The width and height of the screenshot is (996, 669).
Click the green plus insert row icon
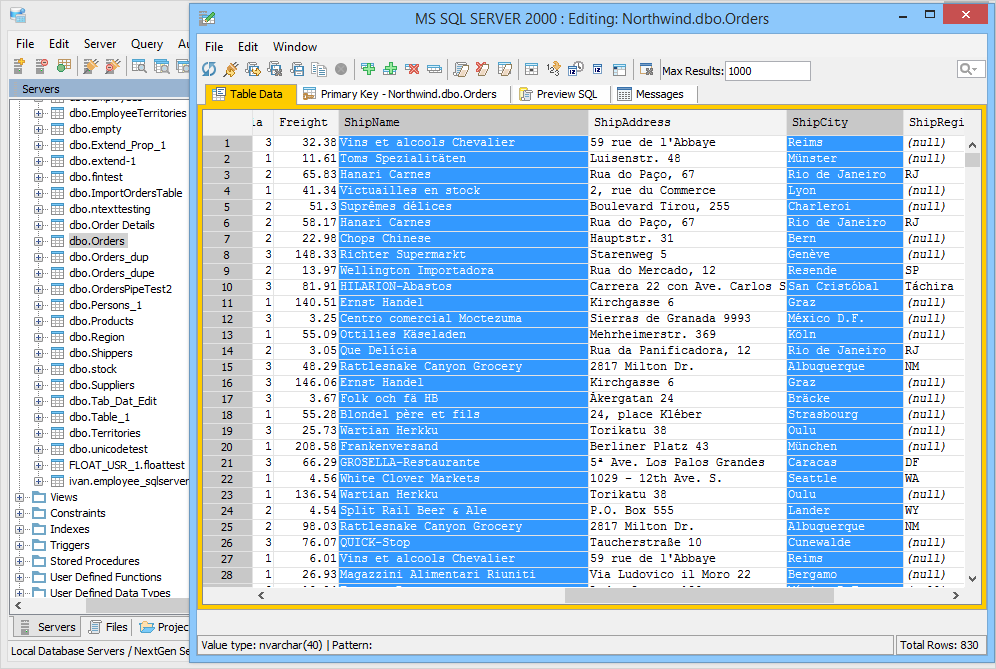[x=368, y=69]
